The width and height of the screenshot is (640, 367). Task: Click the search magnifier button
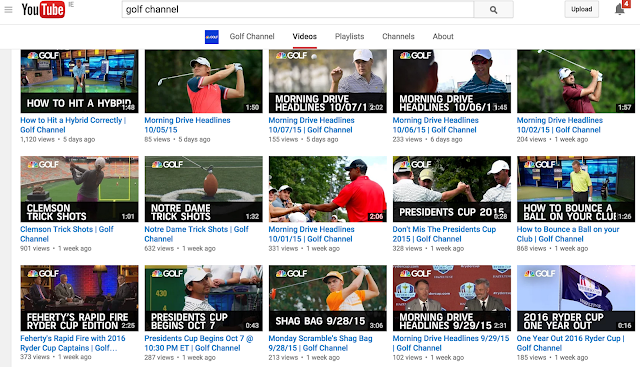pyautogui.click(x=493, y=9)
